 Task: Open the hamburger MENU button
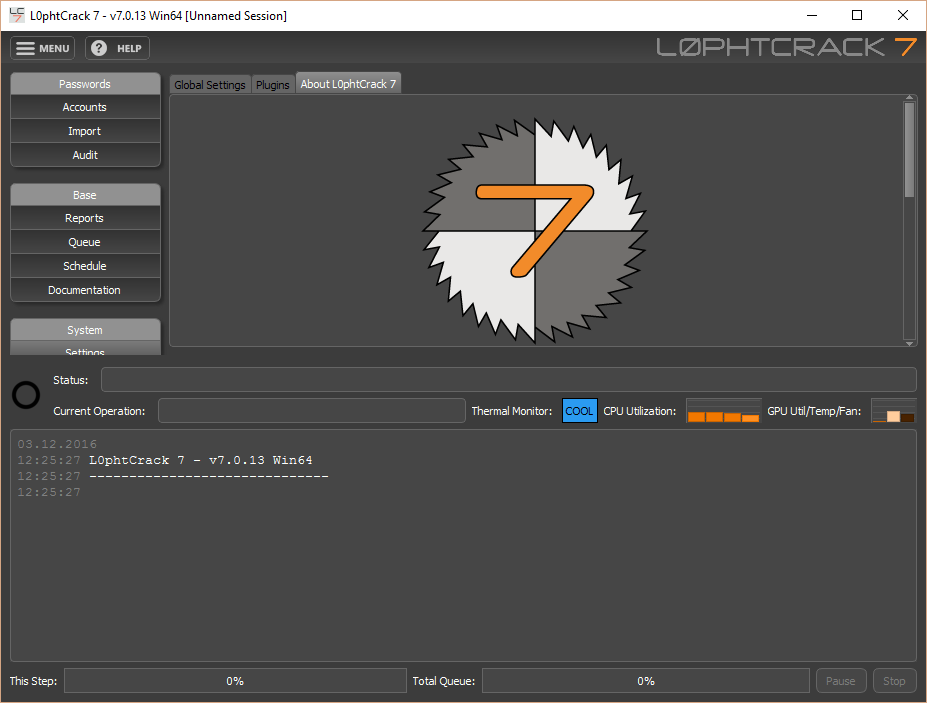coord(42,48)
